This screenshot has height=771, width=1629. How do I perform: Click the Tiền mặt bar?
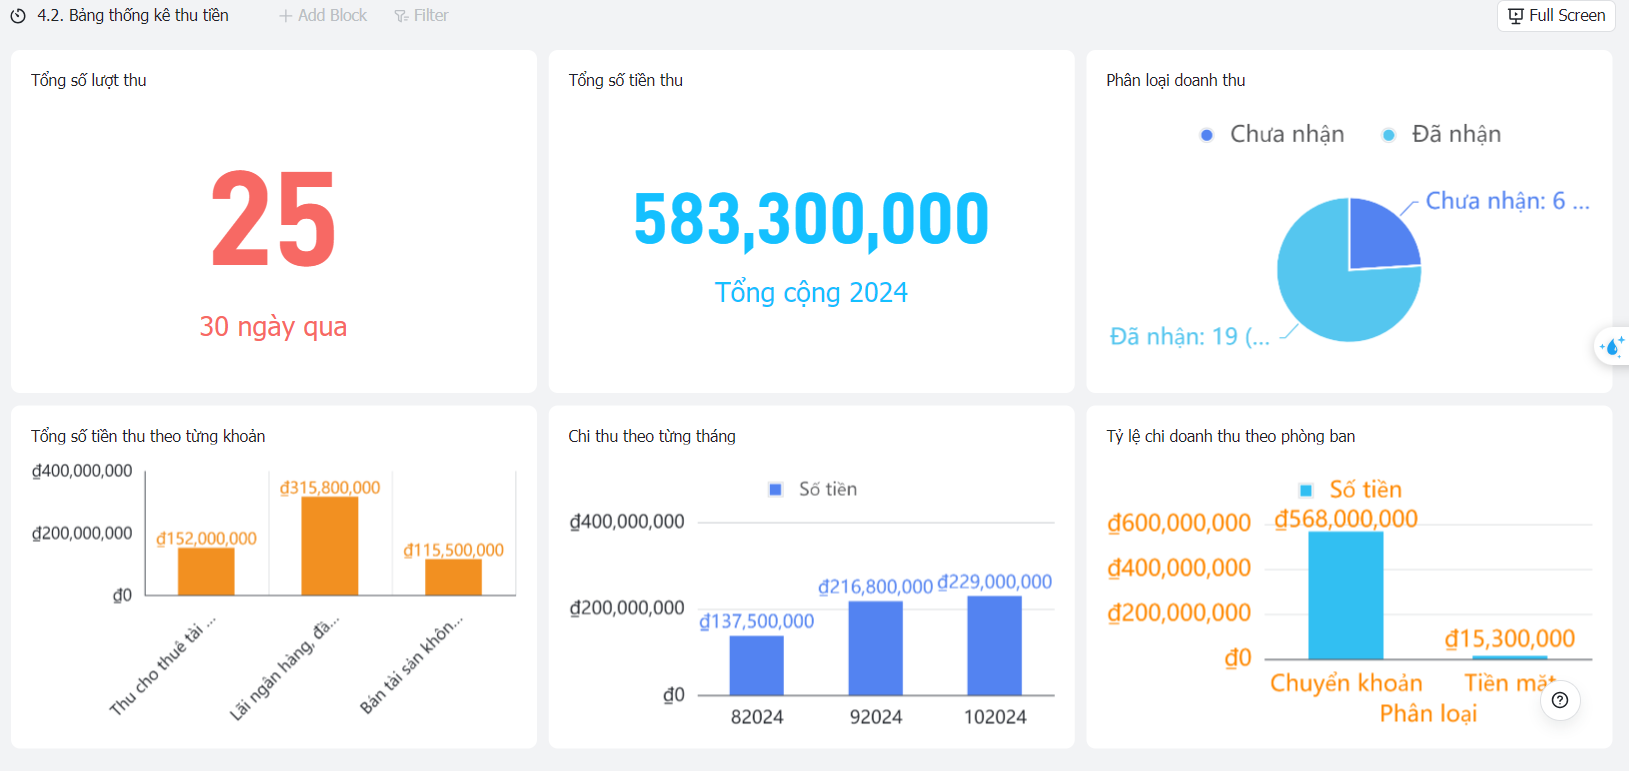click(1509, 657)
